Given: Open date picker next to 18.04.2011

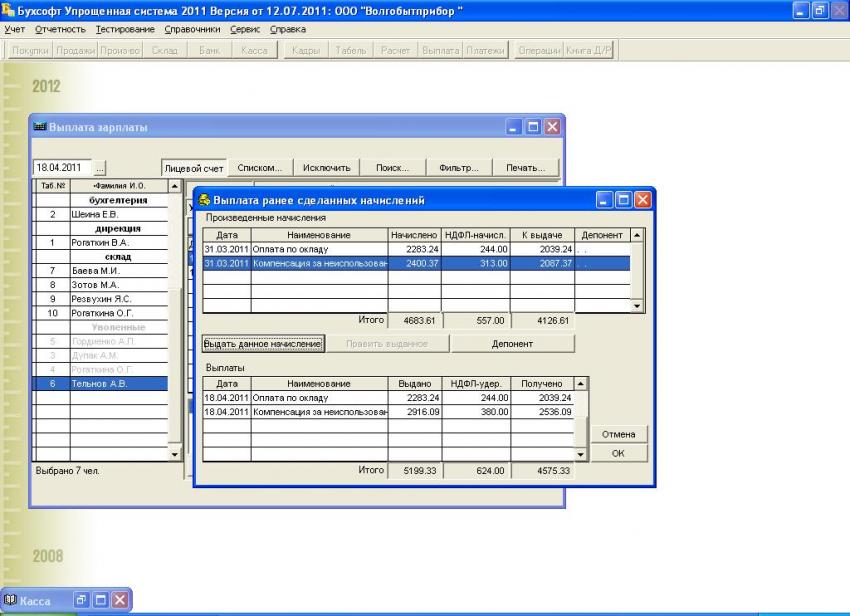Looking at the screenshot, I should [x=100, y=168].
